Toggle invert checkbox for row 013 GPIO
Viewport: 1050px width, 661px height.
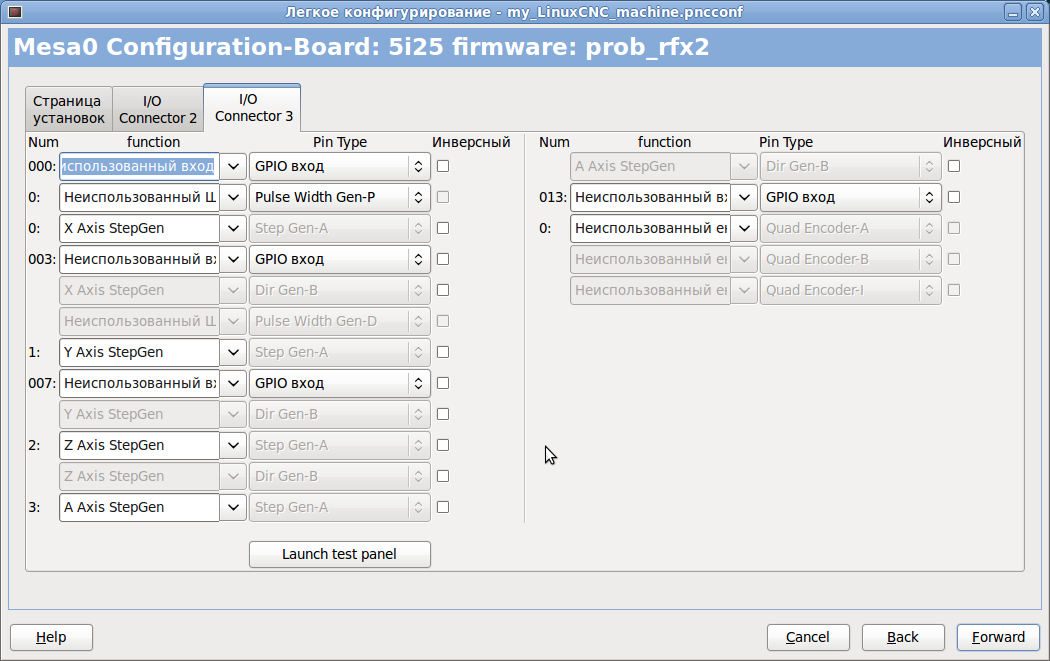click(954, 197)
